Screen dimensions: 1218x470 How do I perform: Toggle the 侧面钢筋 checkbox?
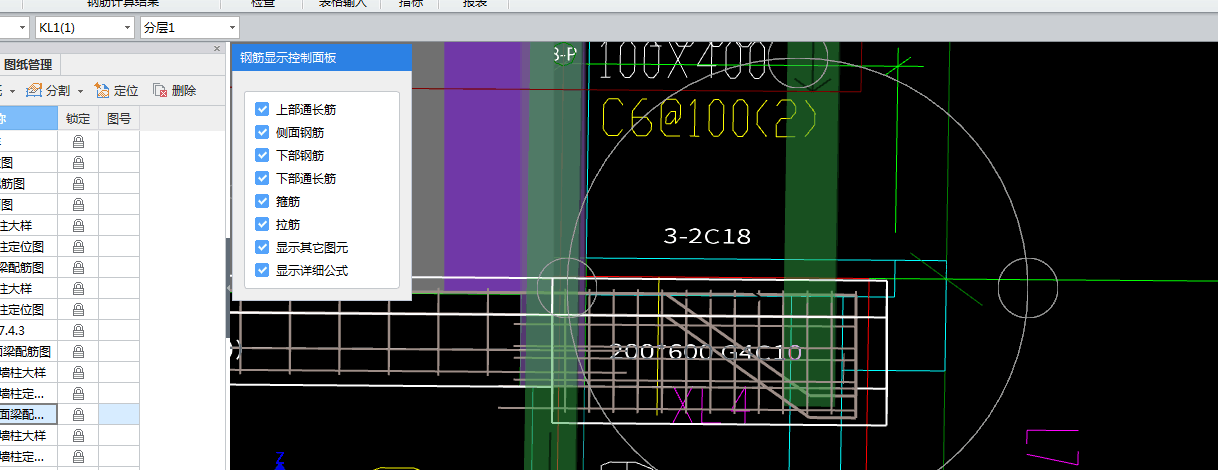(x=262, y=132)
